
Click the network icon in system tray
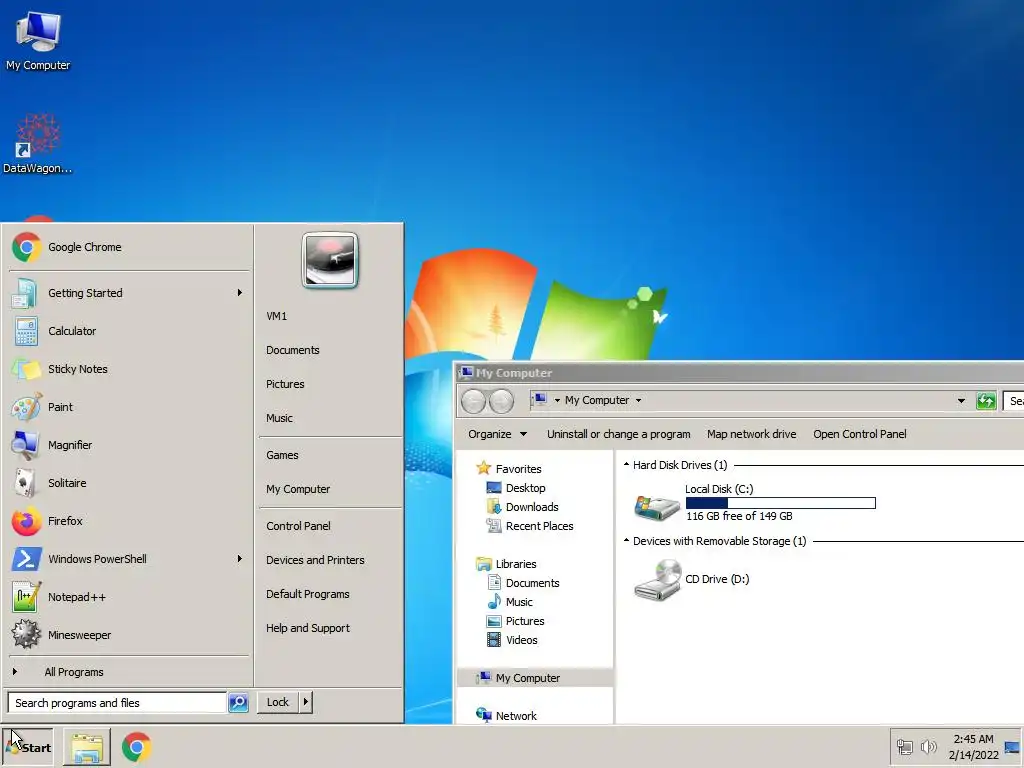[904, 746]
